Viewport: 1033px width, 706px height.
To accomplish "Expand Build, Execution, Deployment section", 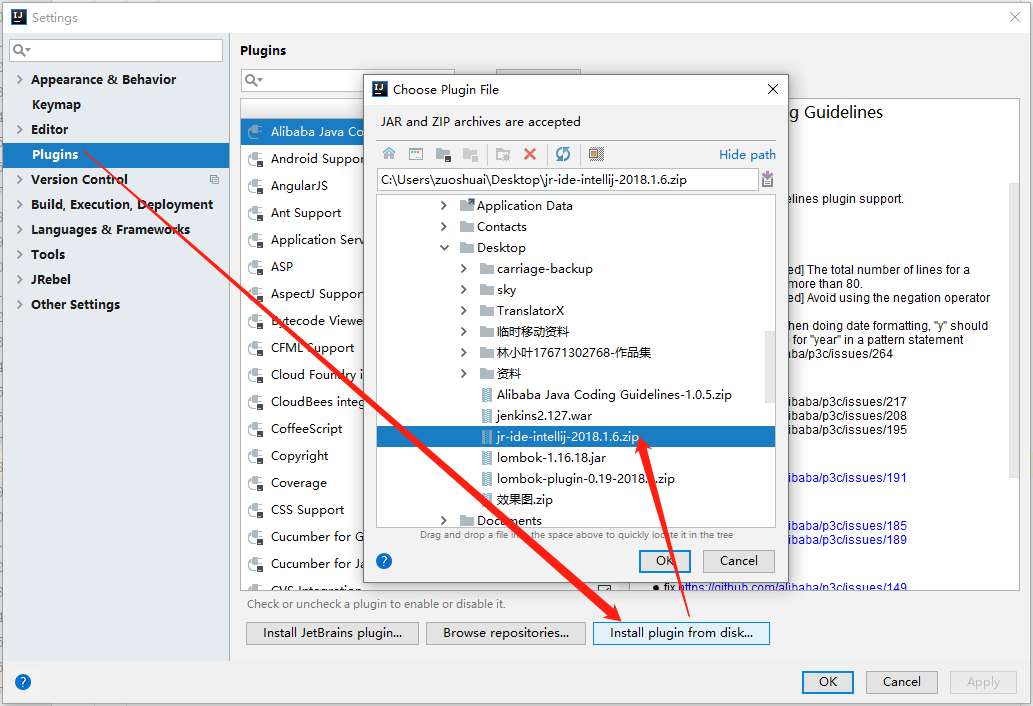I will pos(19,204).
